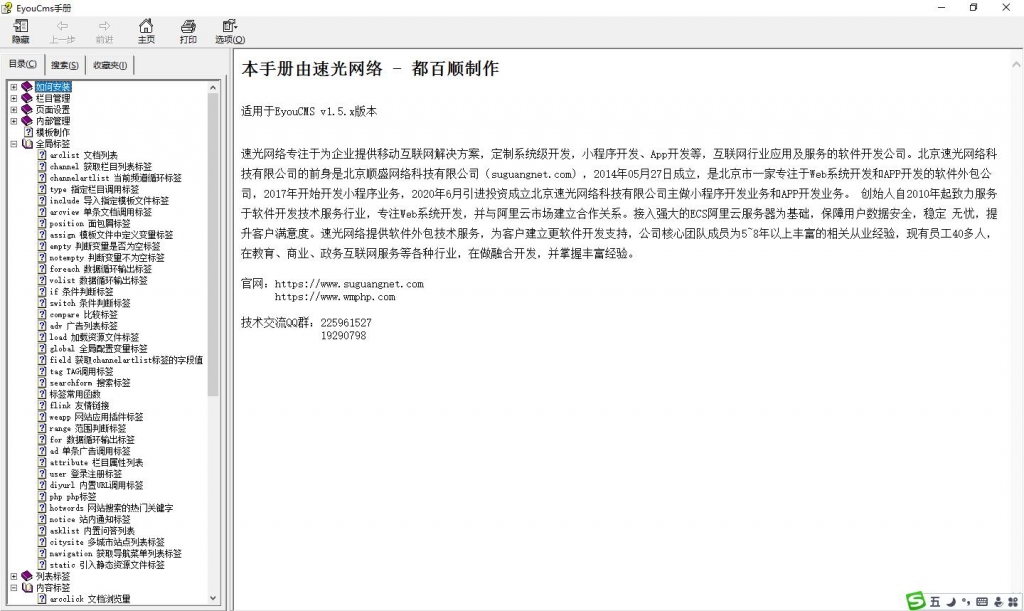The width and height of the screenshot is (1024, 611).
Task: Click the book icon beside 栏目管理
Action: click(x=27, y=99)
